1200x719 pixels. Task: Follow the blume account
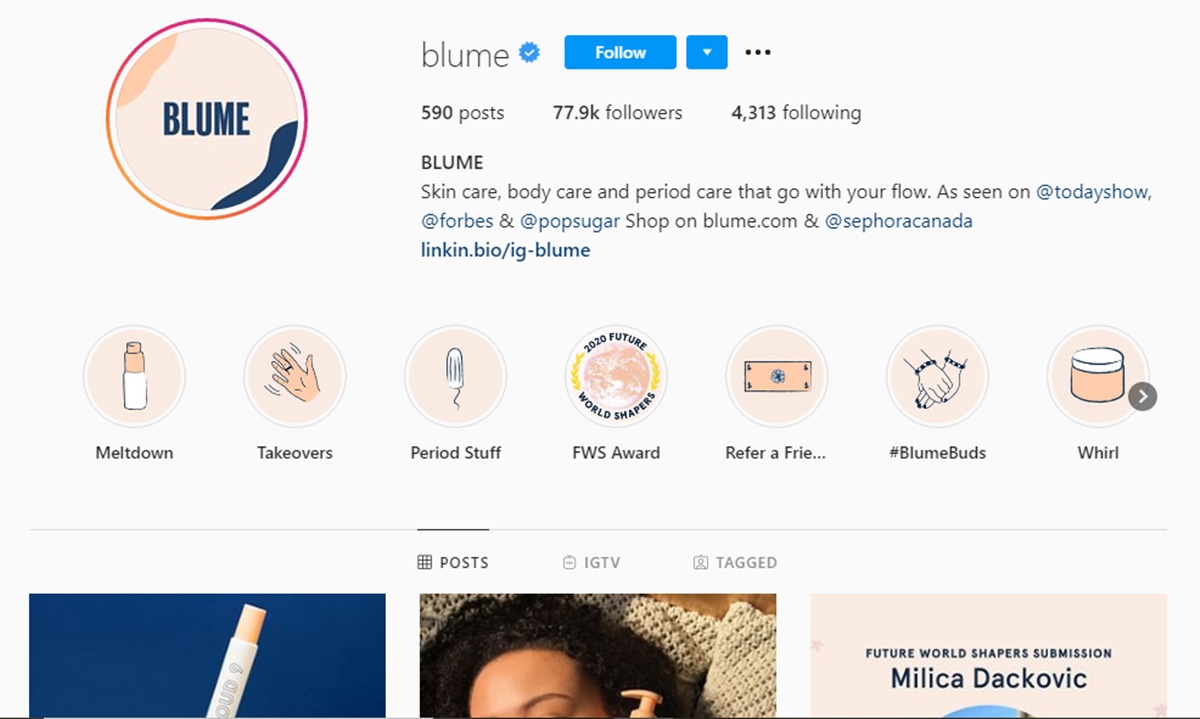620,52
